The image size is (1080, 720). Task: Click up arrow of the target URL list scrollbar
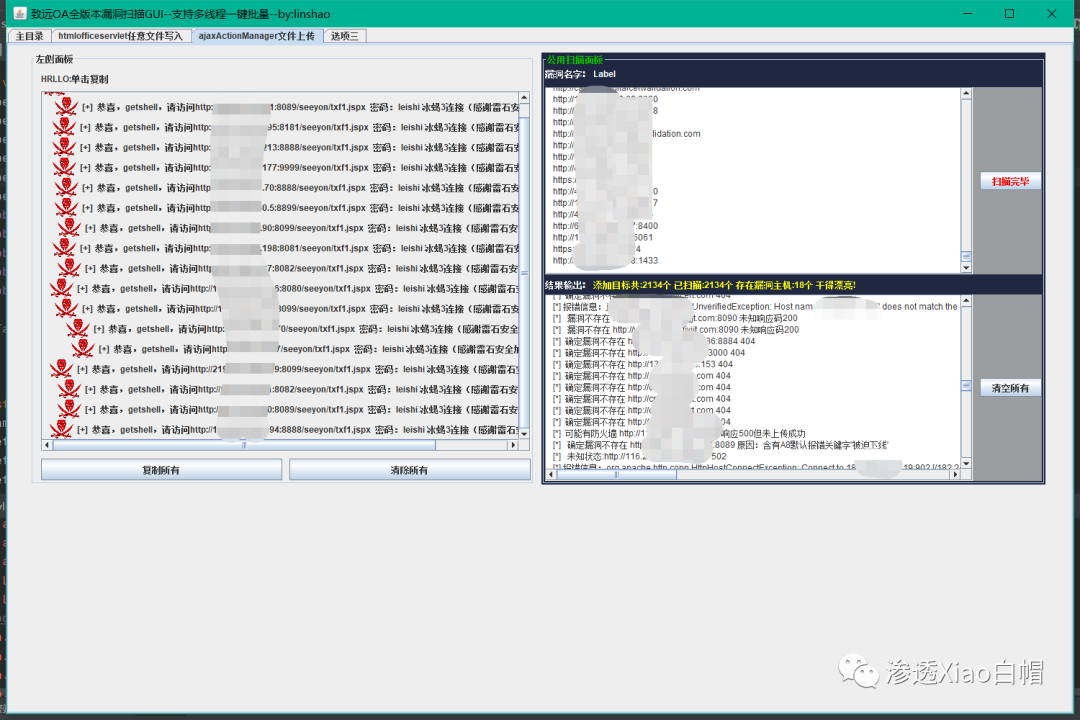coord(966,93)
